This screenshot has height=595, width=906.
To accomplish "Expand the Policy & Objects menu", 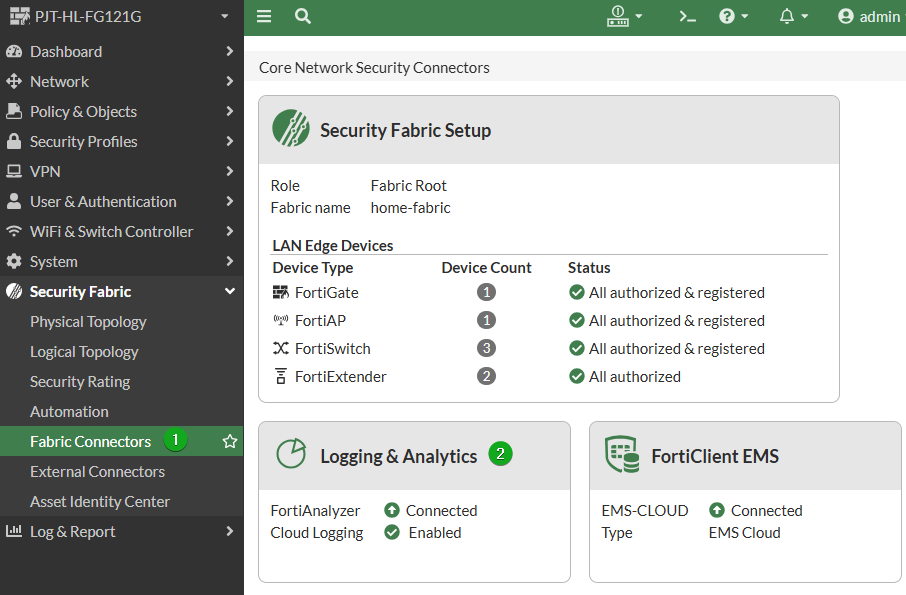I will 121,111.
